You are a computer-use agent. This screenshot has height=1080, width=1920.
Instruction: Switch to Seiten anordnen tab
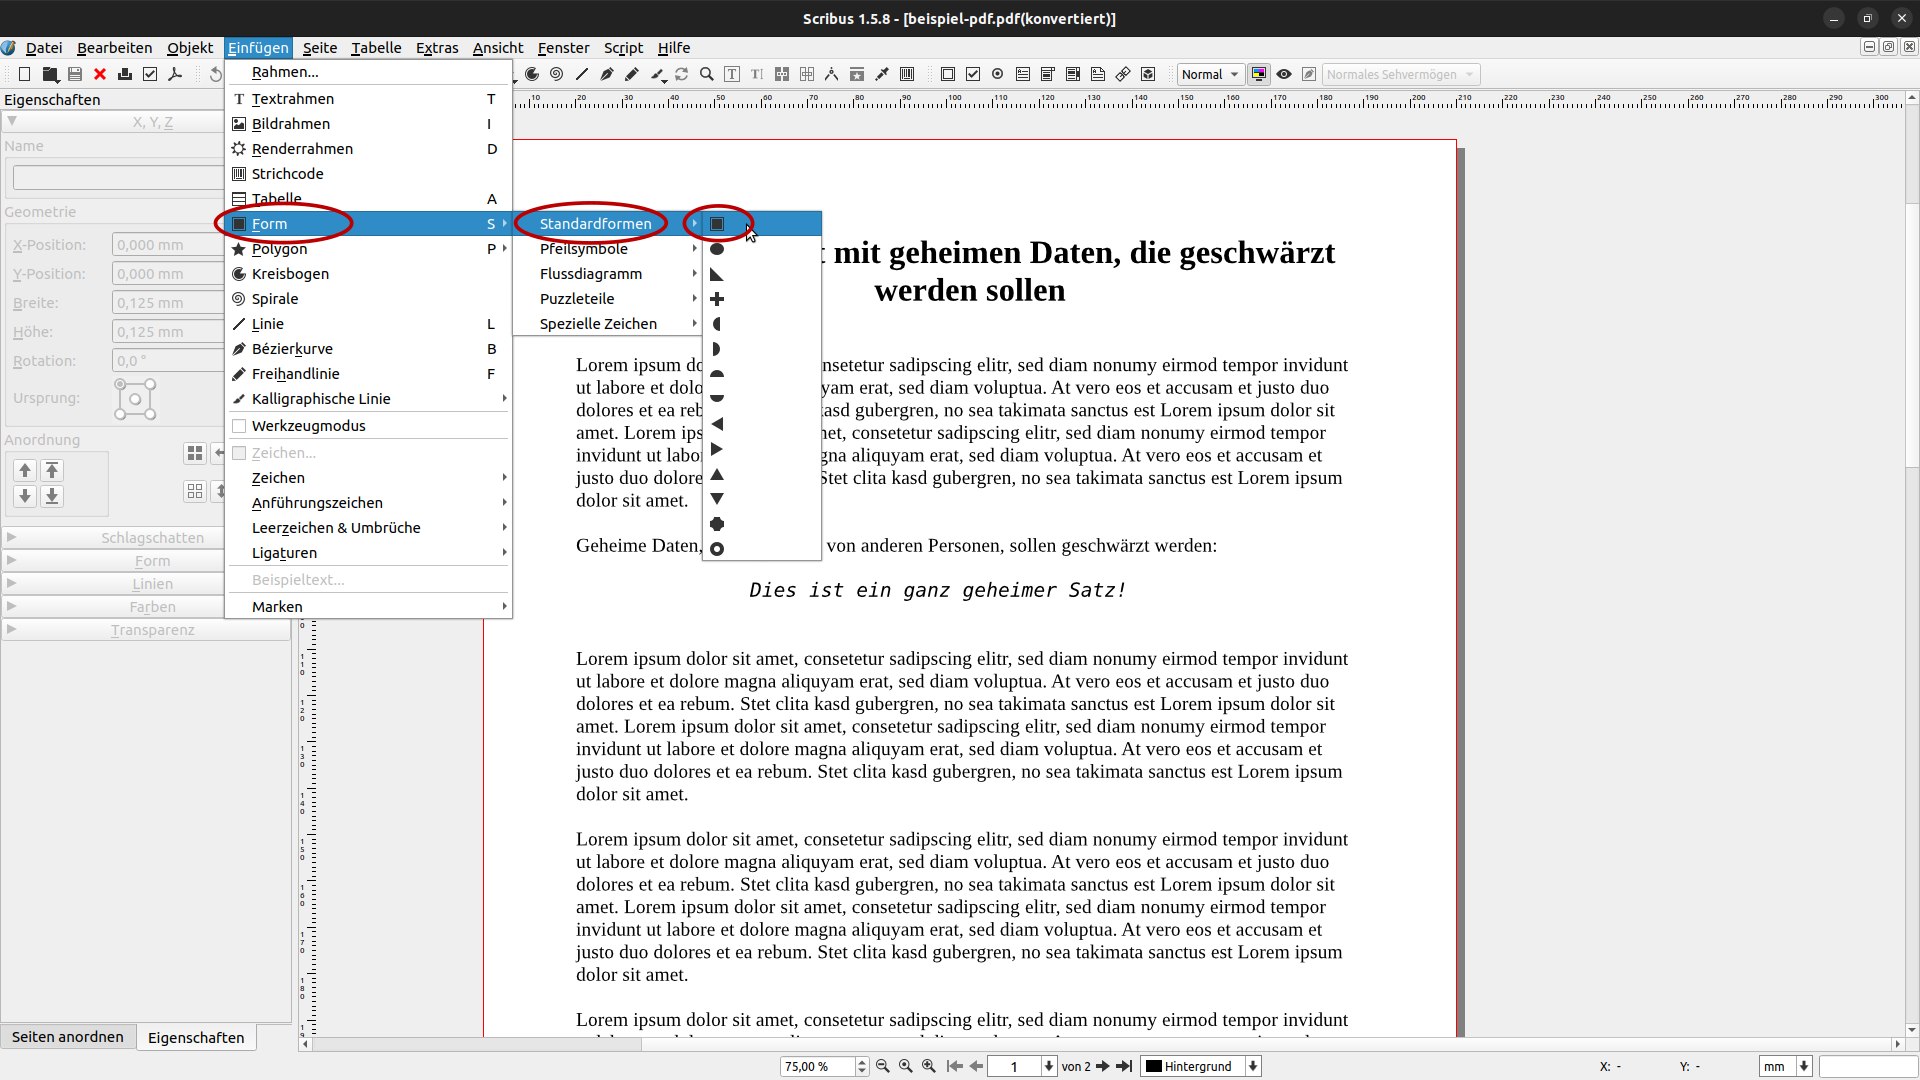[68, 1037]
